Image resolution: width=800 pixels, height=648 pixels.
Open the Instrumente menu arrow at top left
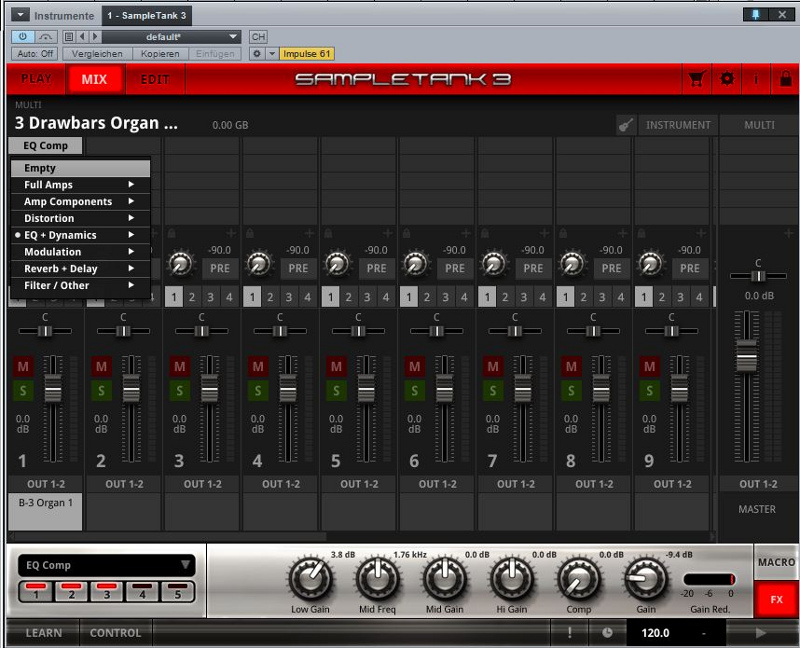[20, 15]
